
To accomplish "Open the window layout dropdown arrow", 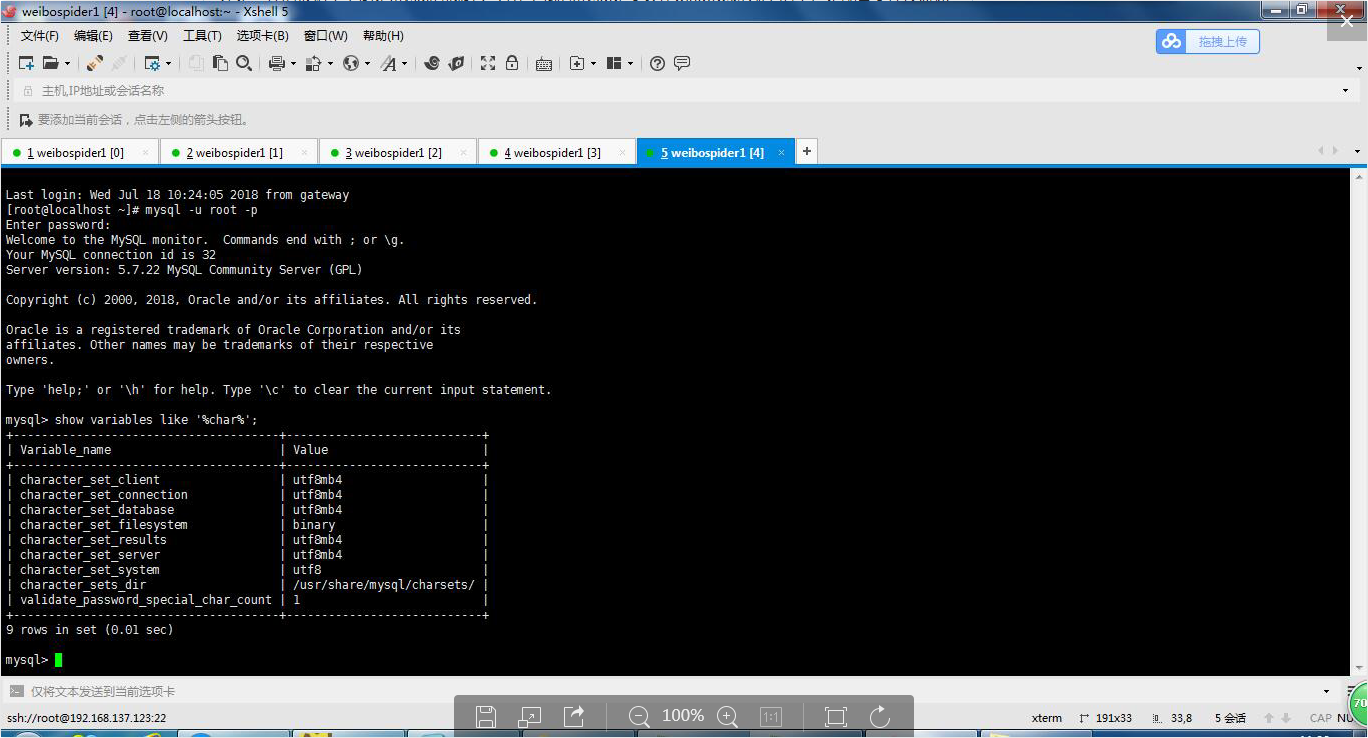I will [x=628, y=63].
